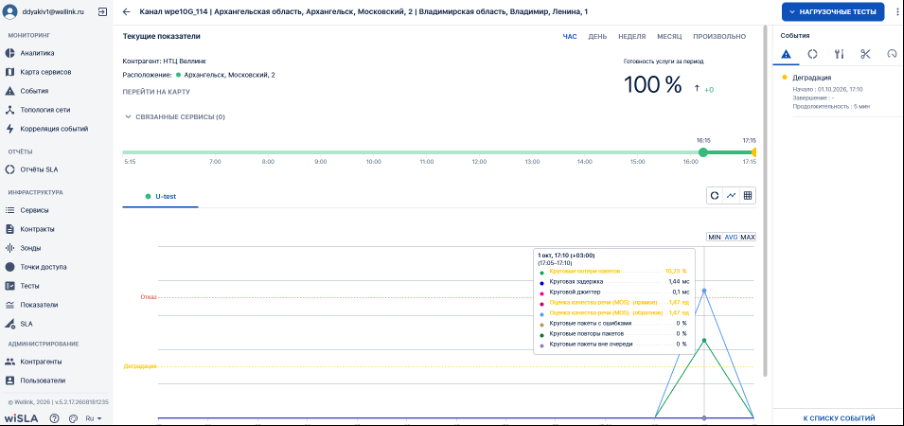Viewport: 904px width, 426px height.
Task: Click the SLA sidebar icon
Action: click(x=9, y=324)
